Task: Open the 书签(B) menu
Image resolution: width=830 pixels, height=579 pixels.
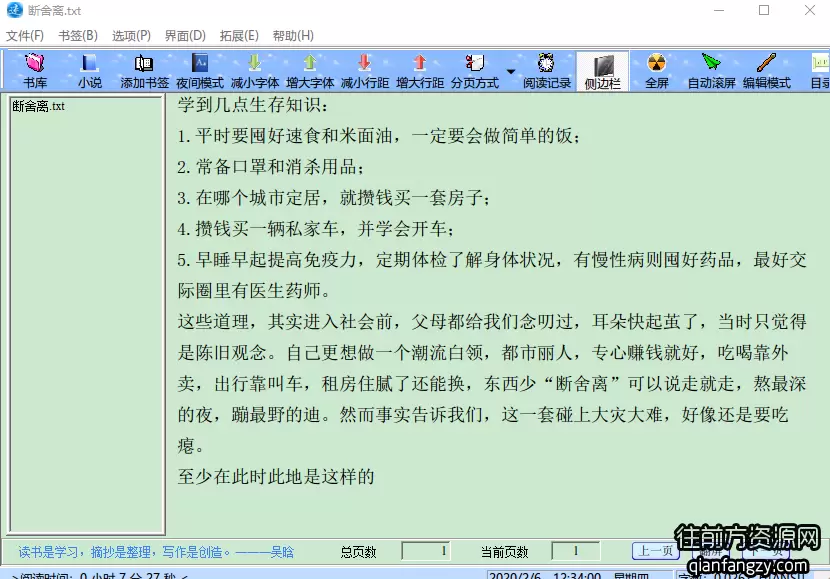Action: (78, 35)
